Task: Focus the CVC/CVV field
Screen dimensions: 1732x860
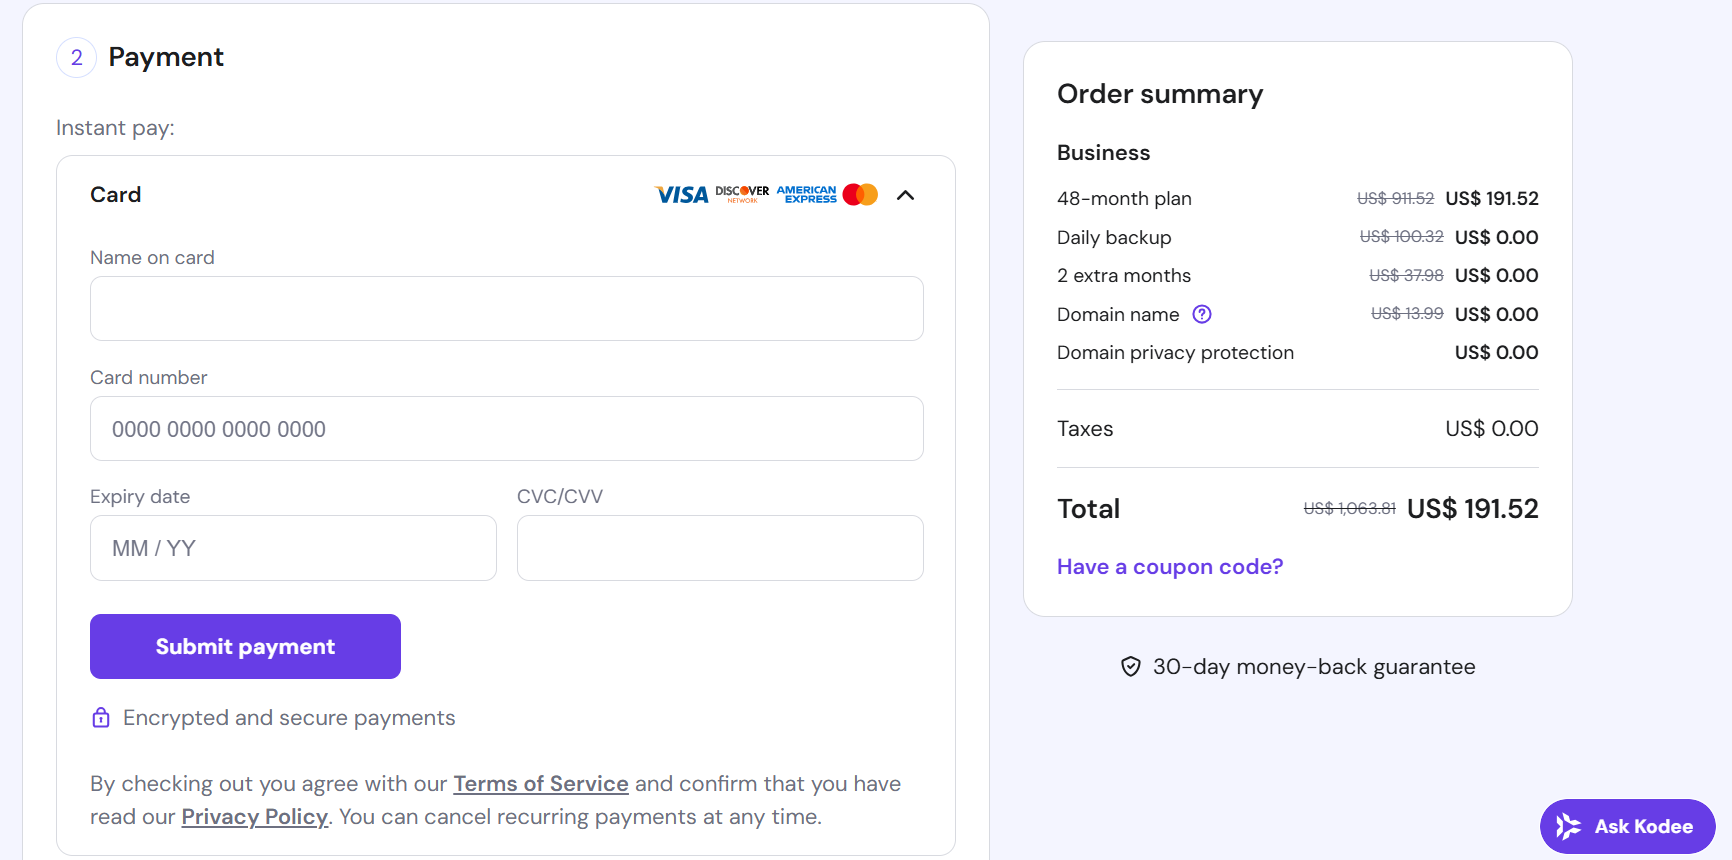Action: point(720,548)
